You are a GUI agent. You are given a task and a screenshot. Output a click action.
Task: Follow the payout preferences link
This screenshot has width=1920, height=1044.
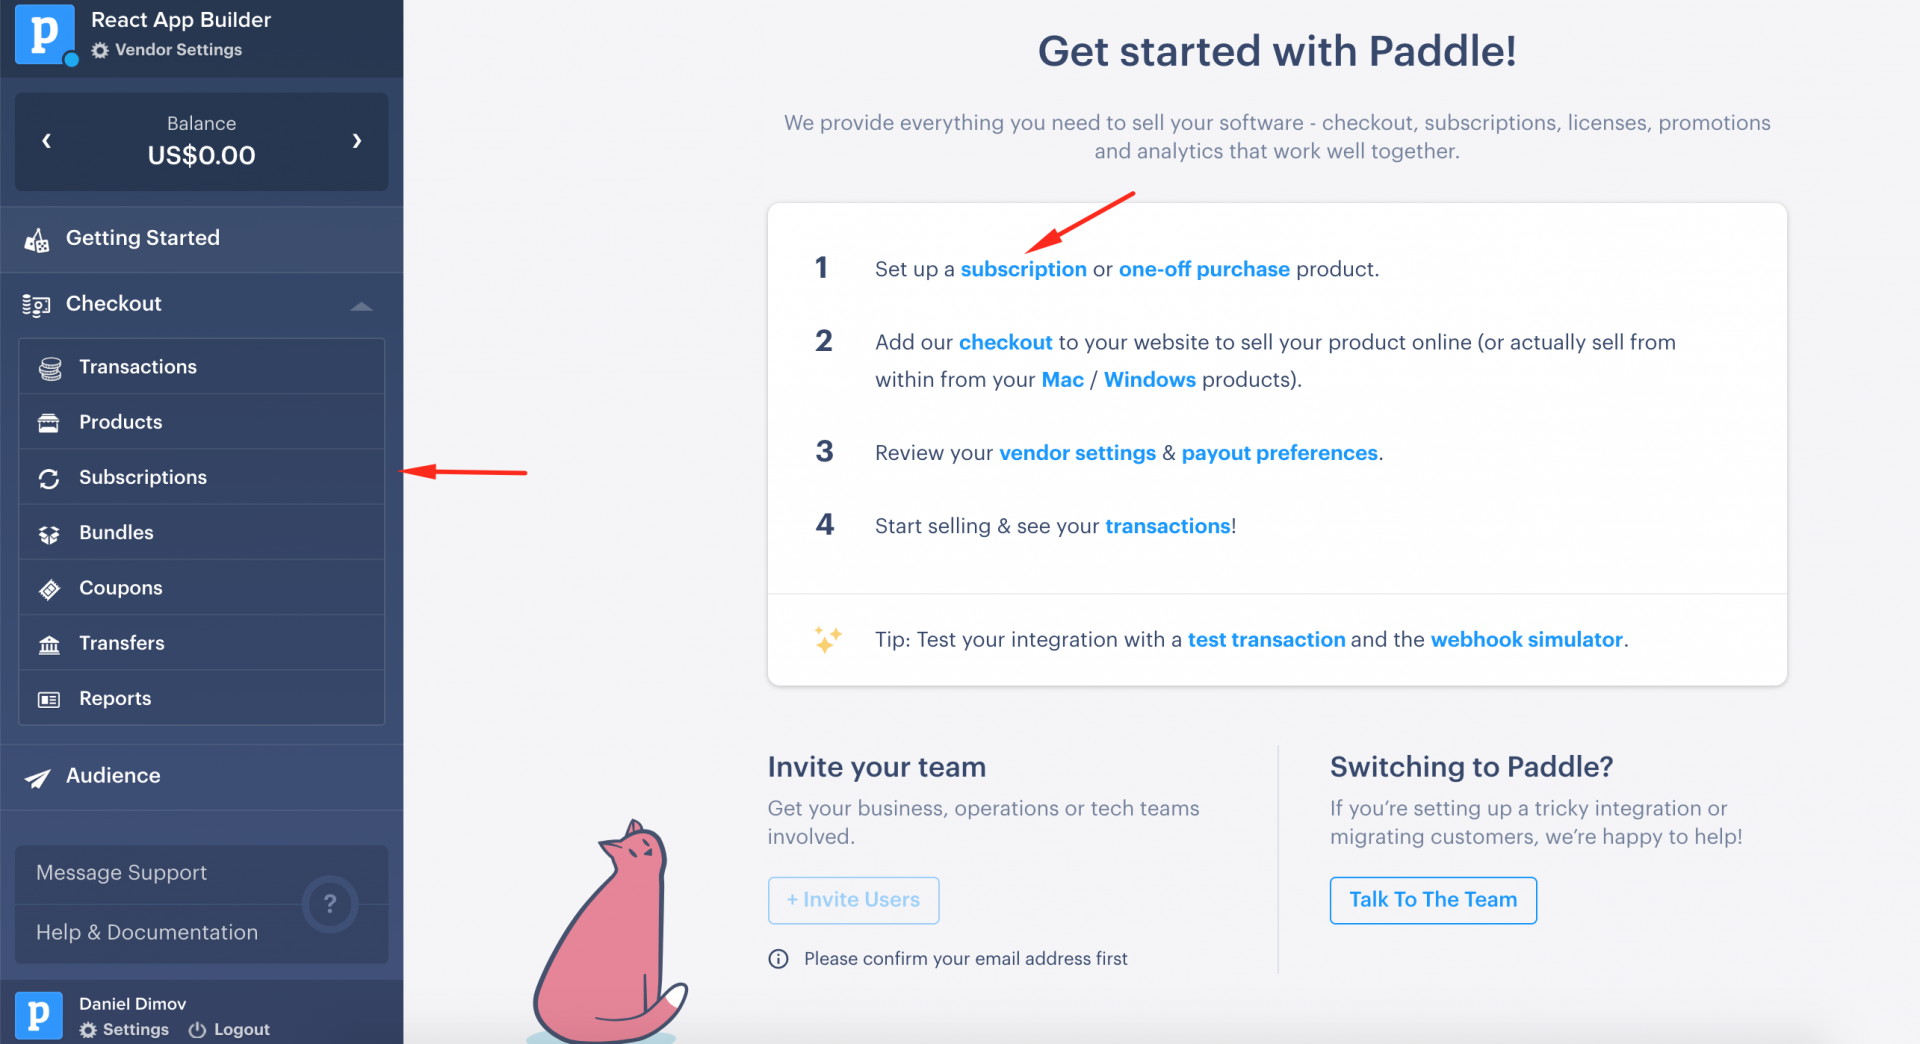coord(1279,453)
